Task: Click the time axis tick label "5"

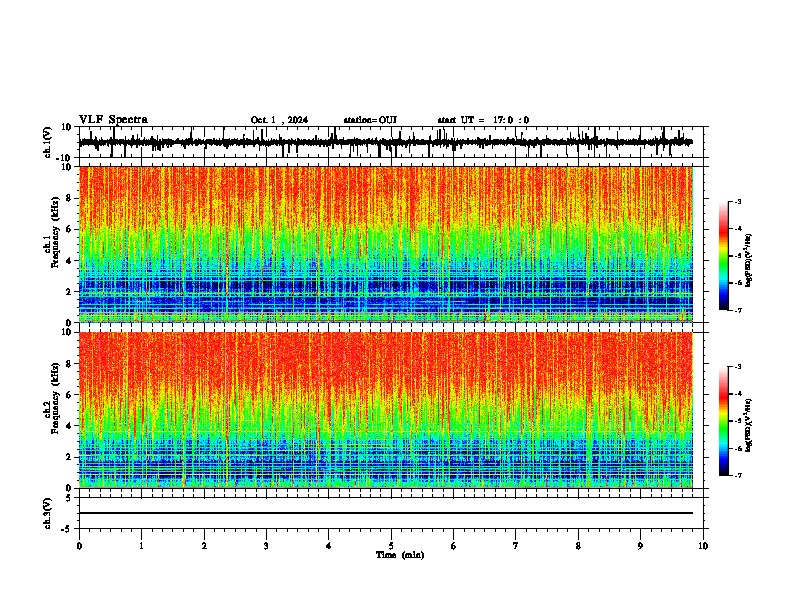Action: [x=391, y=546]
